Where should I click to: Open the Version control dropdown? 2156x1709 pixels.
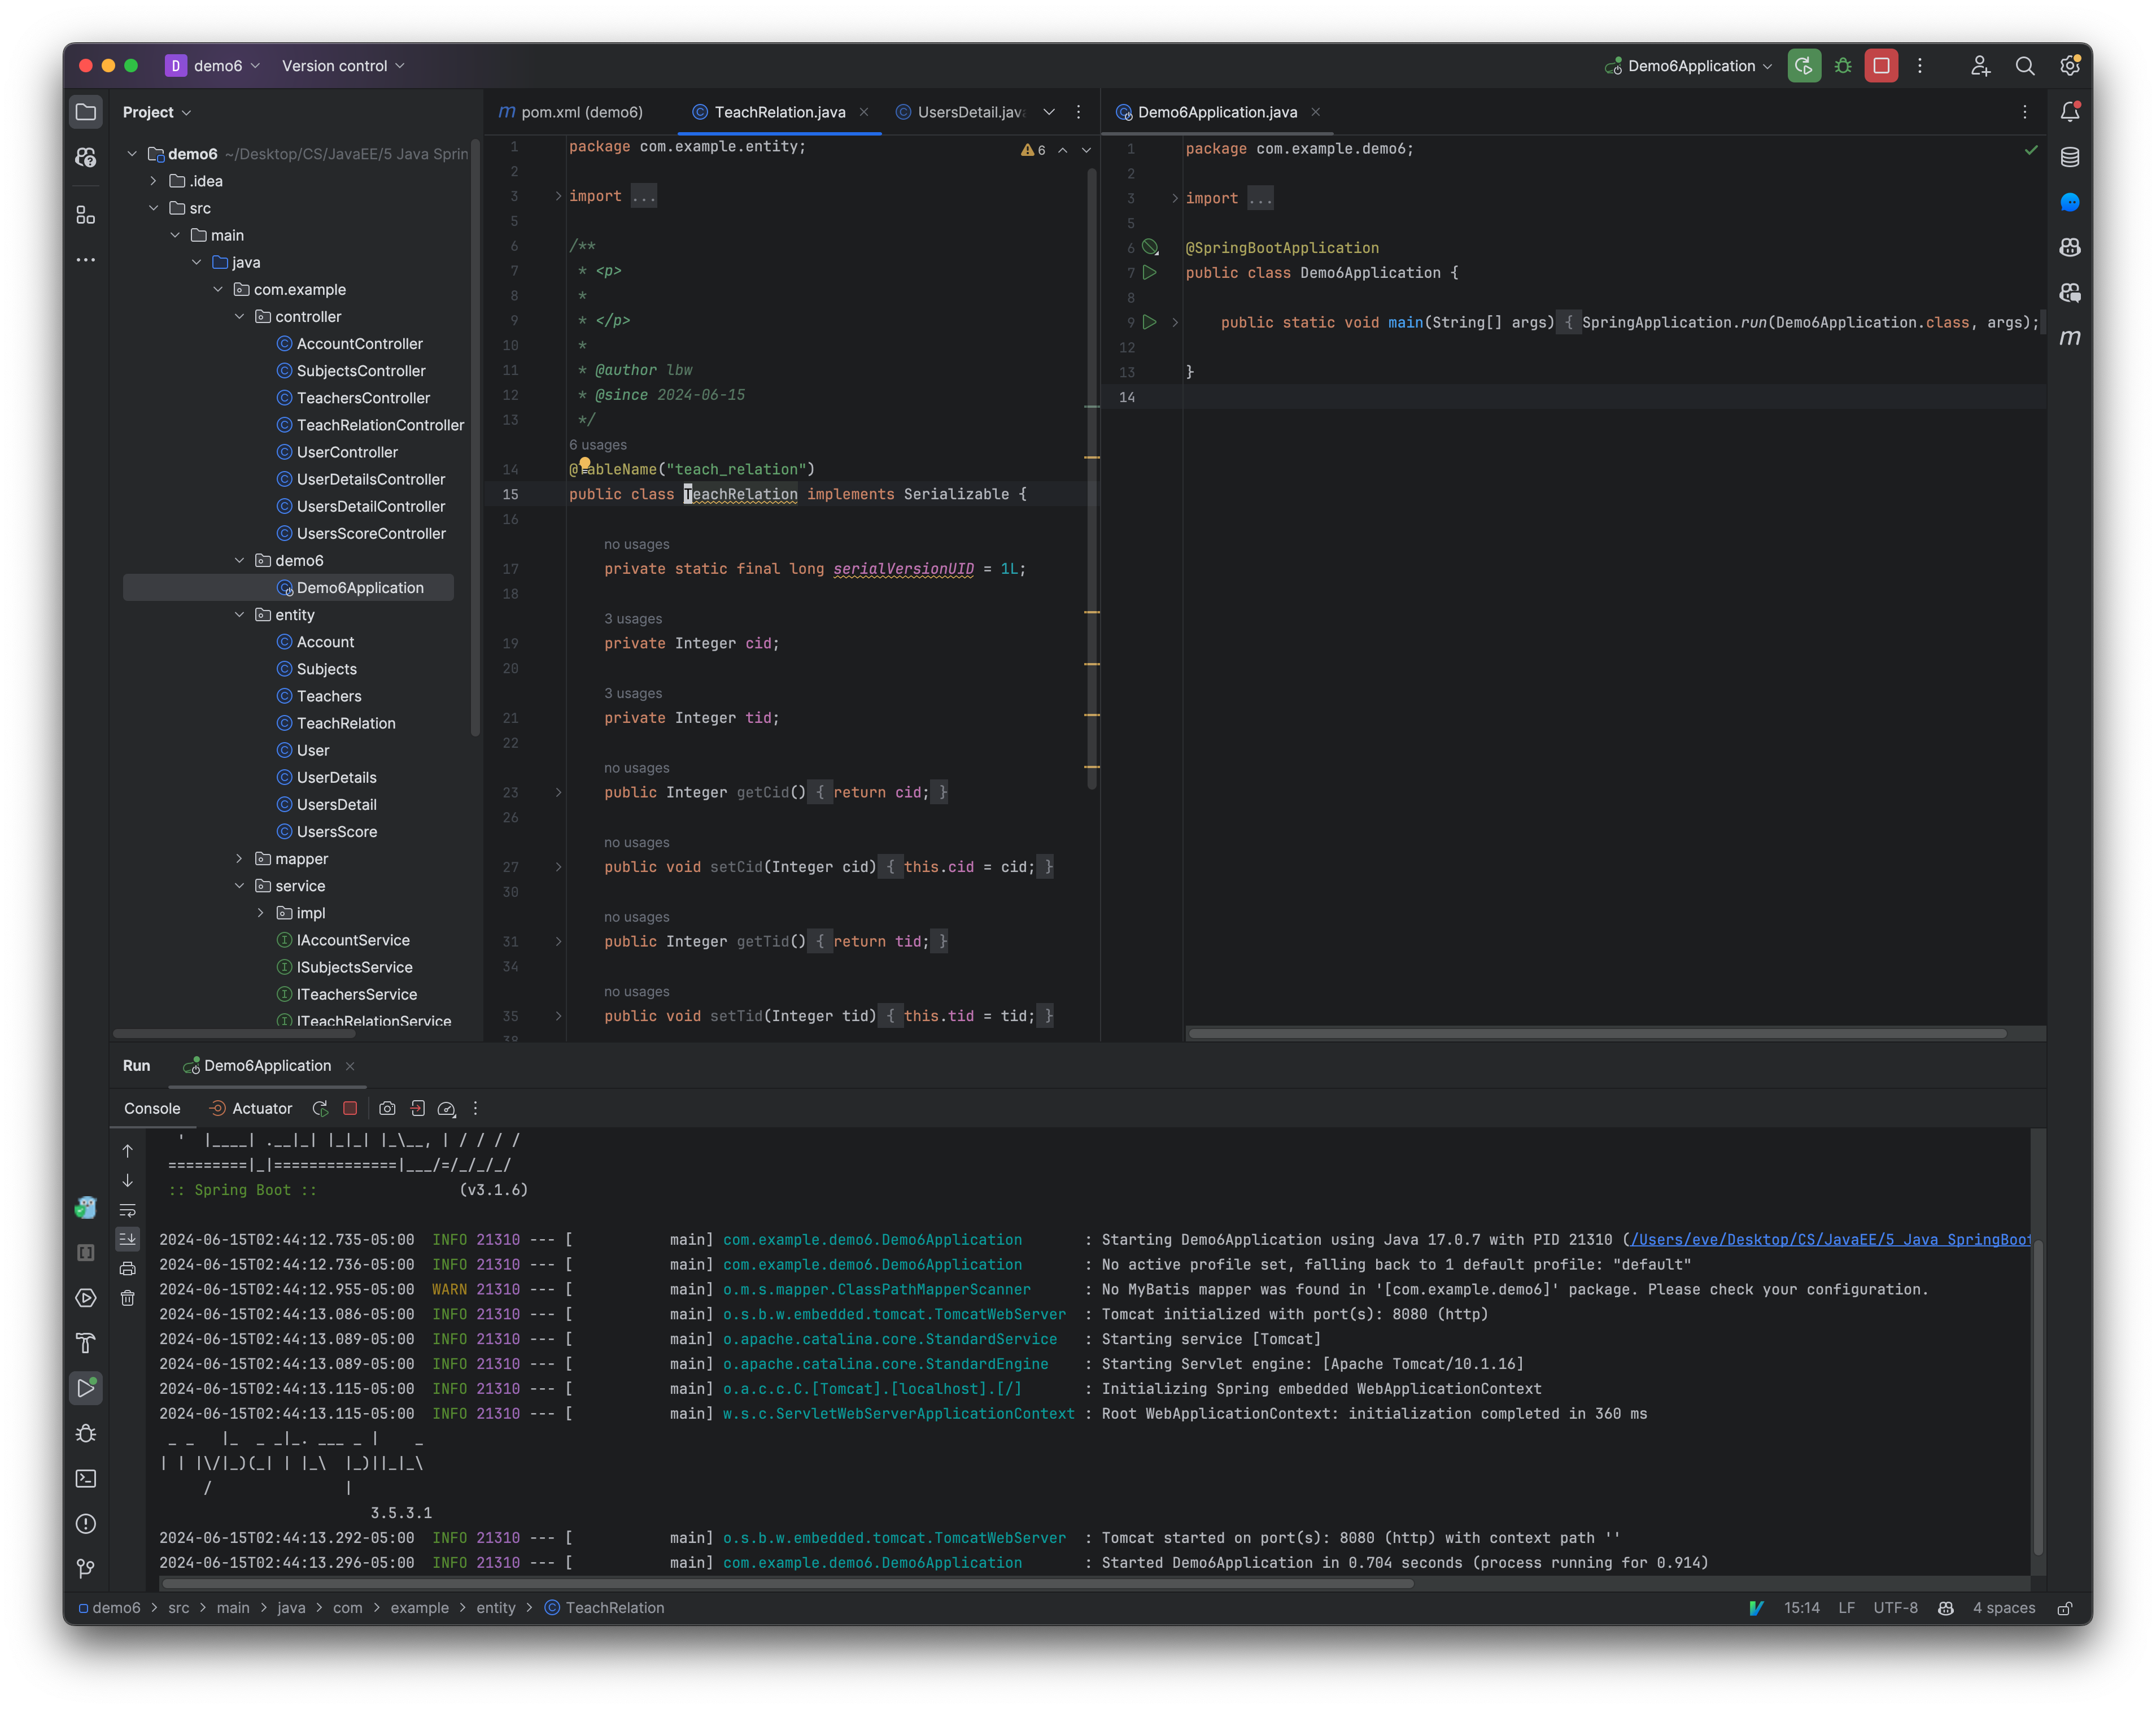click(x=343, y=66)
